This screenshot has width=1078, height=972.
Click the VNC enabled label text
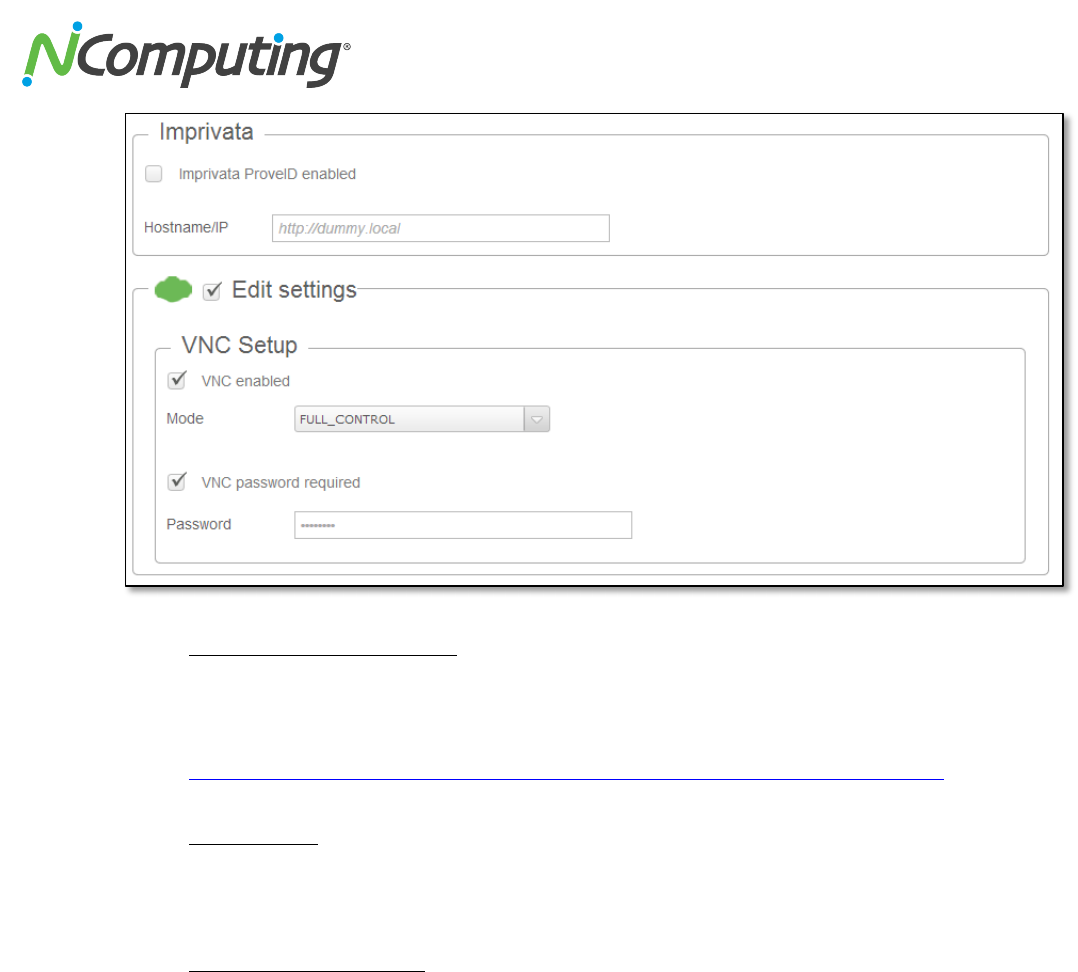[245, 381]
